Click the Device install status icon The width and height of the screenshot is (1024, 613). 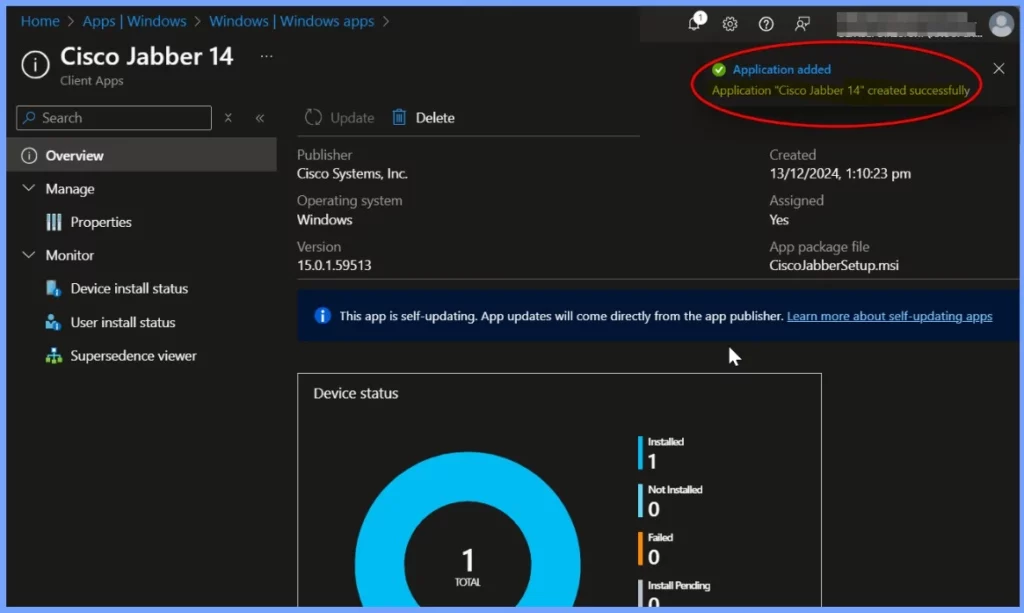pos(54,289)
